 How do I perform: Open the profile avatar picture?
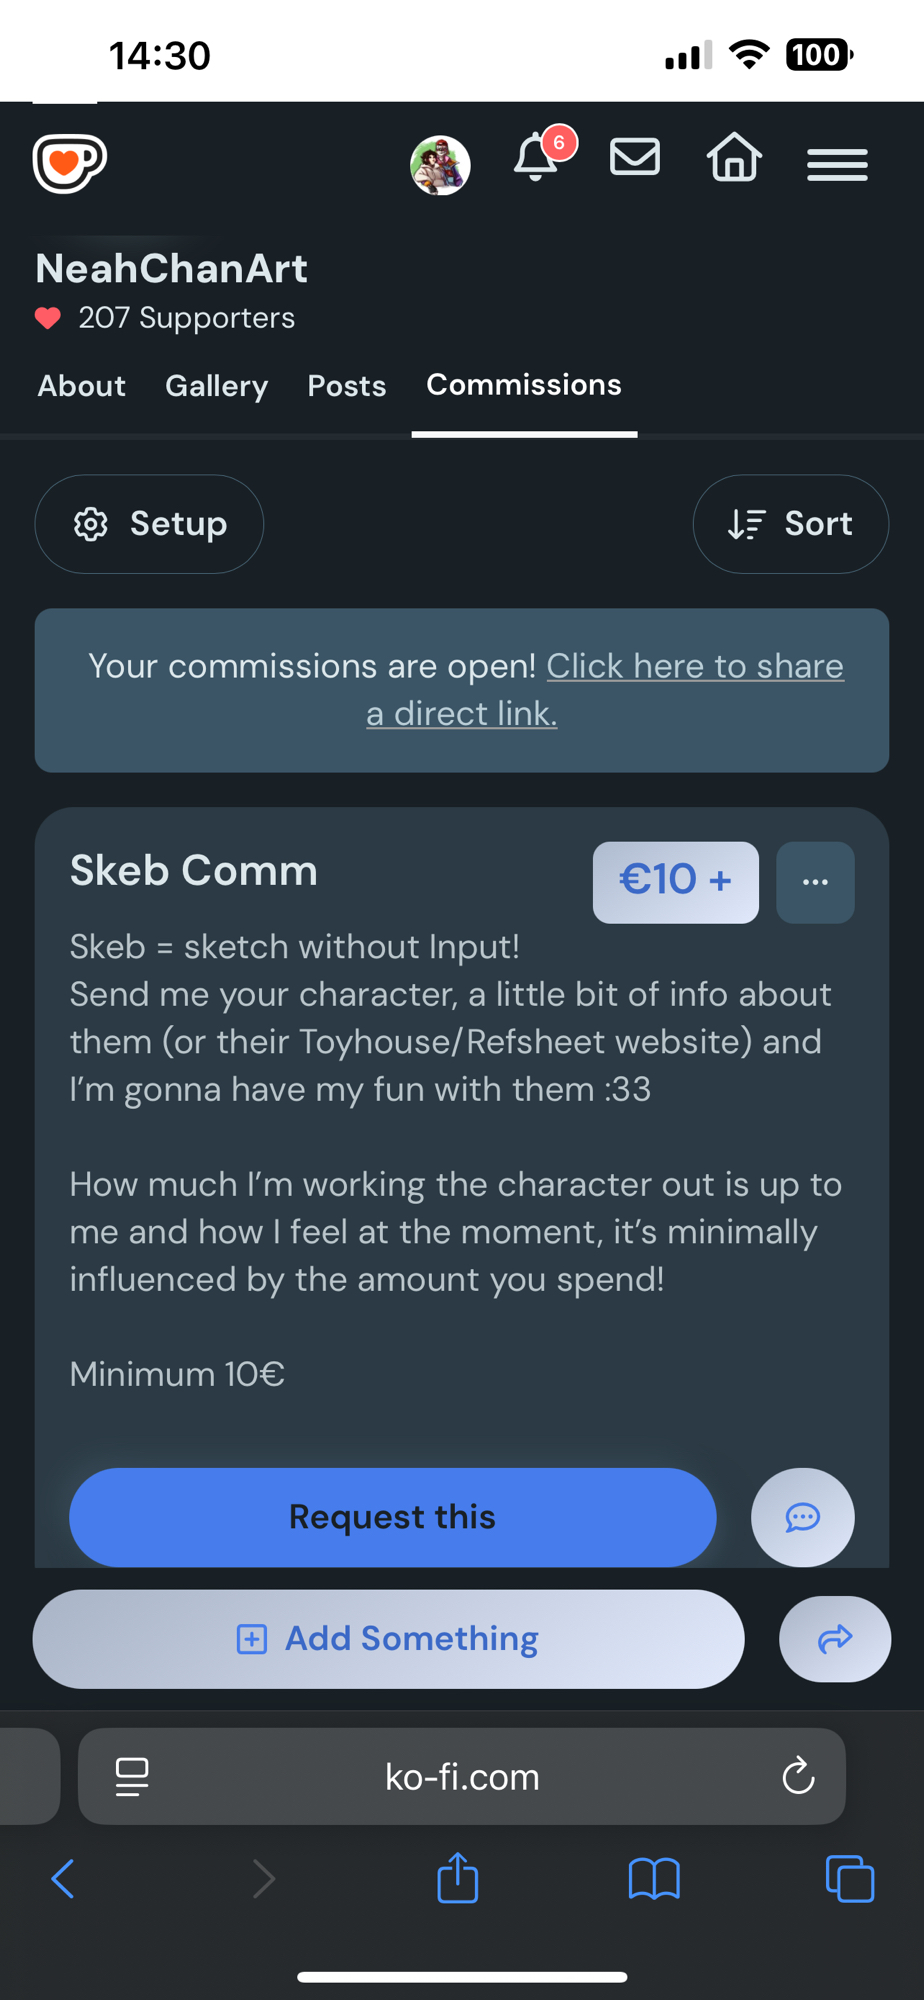440,165
